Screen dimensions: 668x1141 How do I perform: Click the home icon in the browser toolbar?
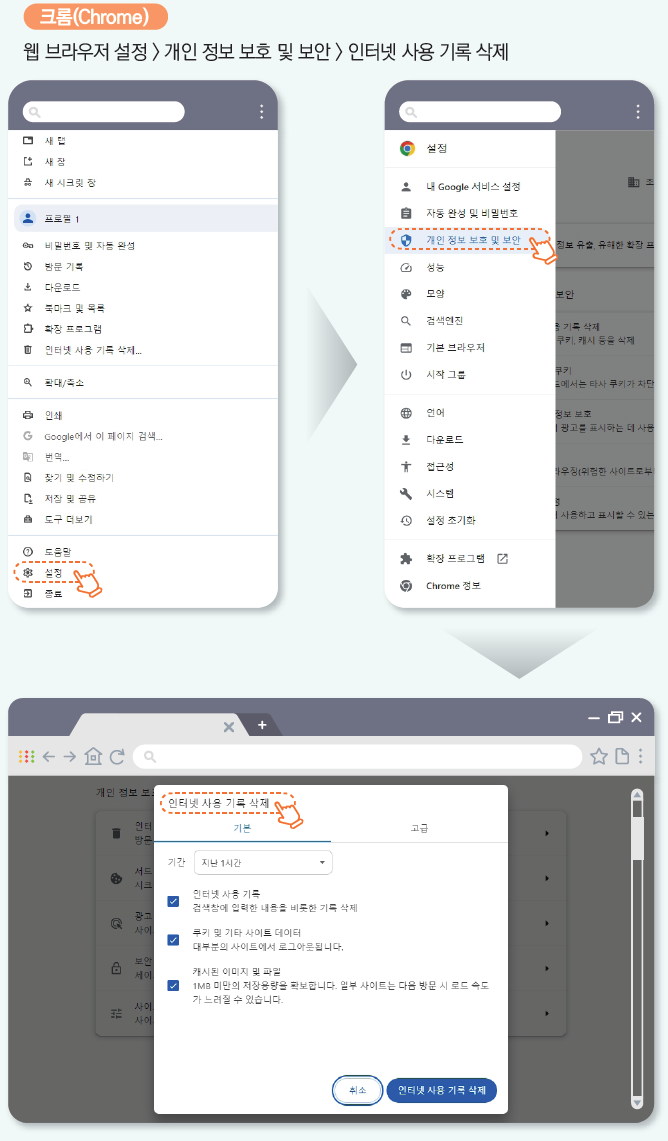[x=93, y=757]
